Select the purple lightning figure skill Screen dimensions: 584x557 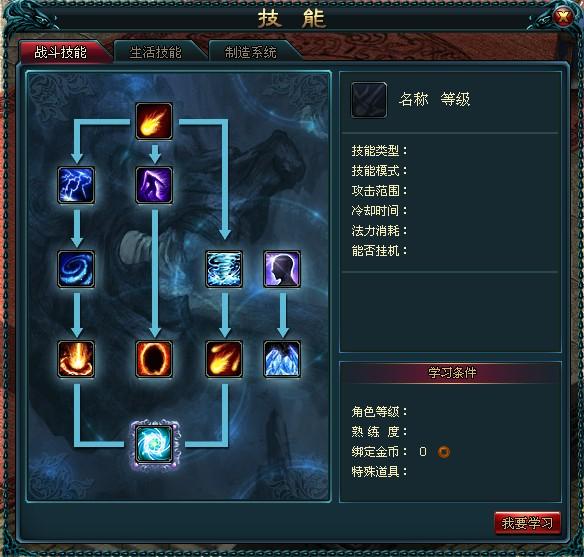154,185
